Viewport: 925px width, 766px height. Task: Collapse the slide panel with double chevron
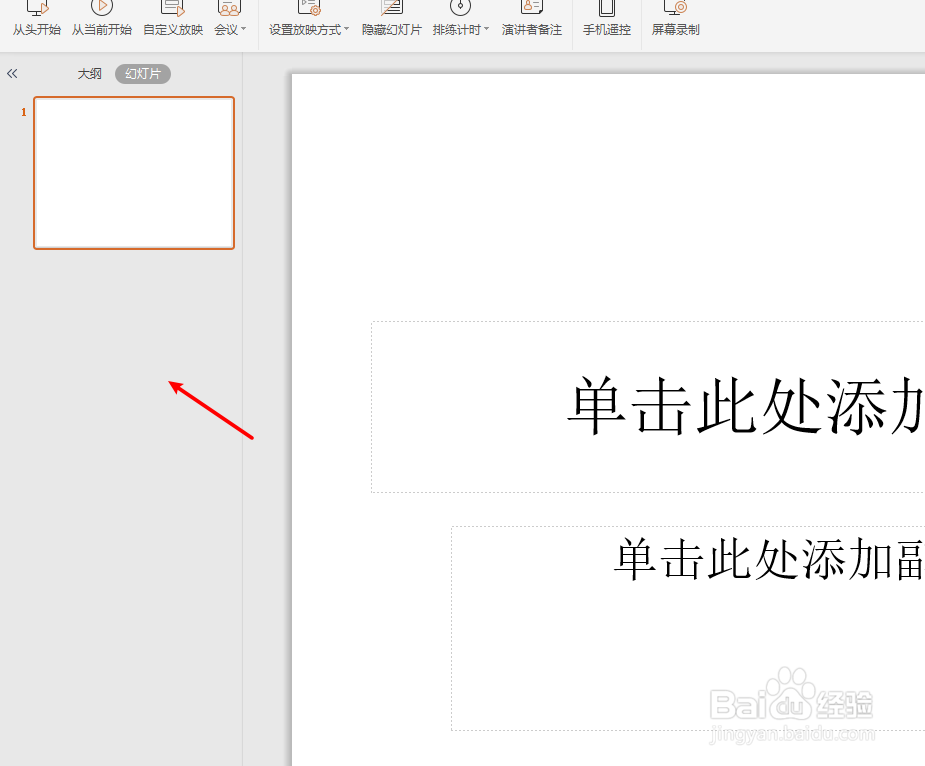click(12, 73)
